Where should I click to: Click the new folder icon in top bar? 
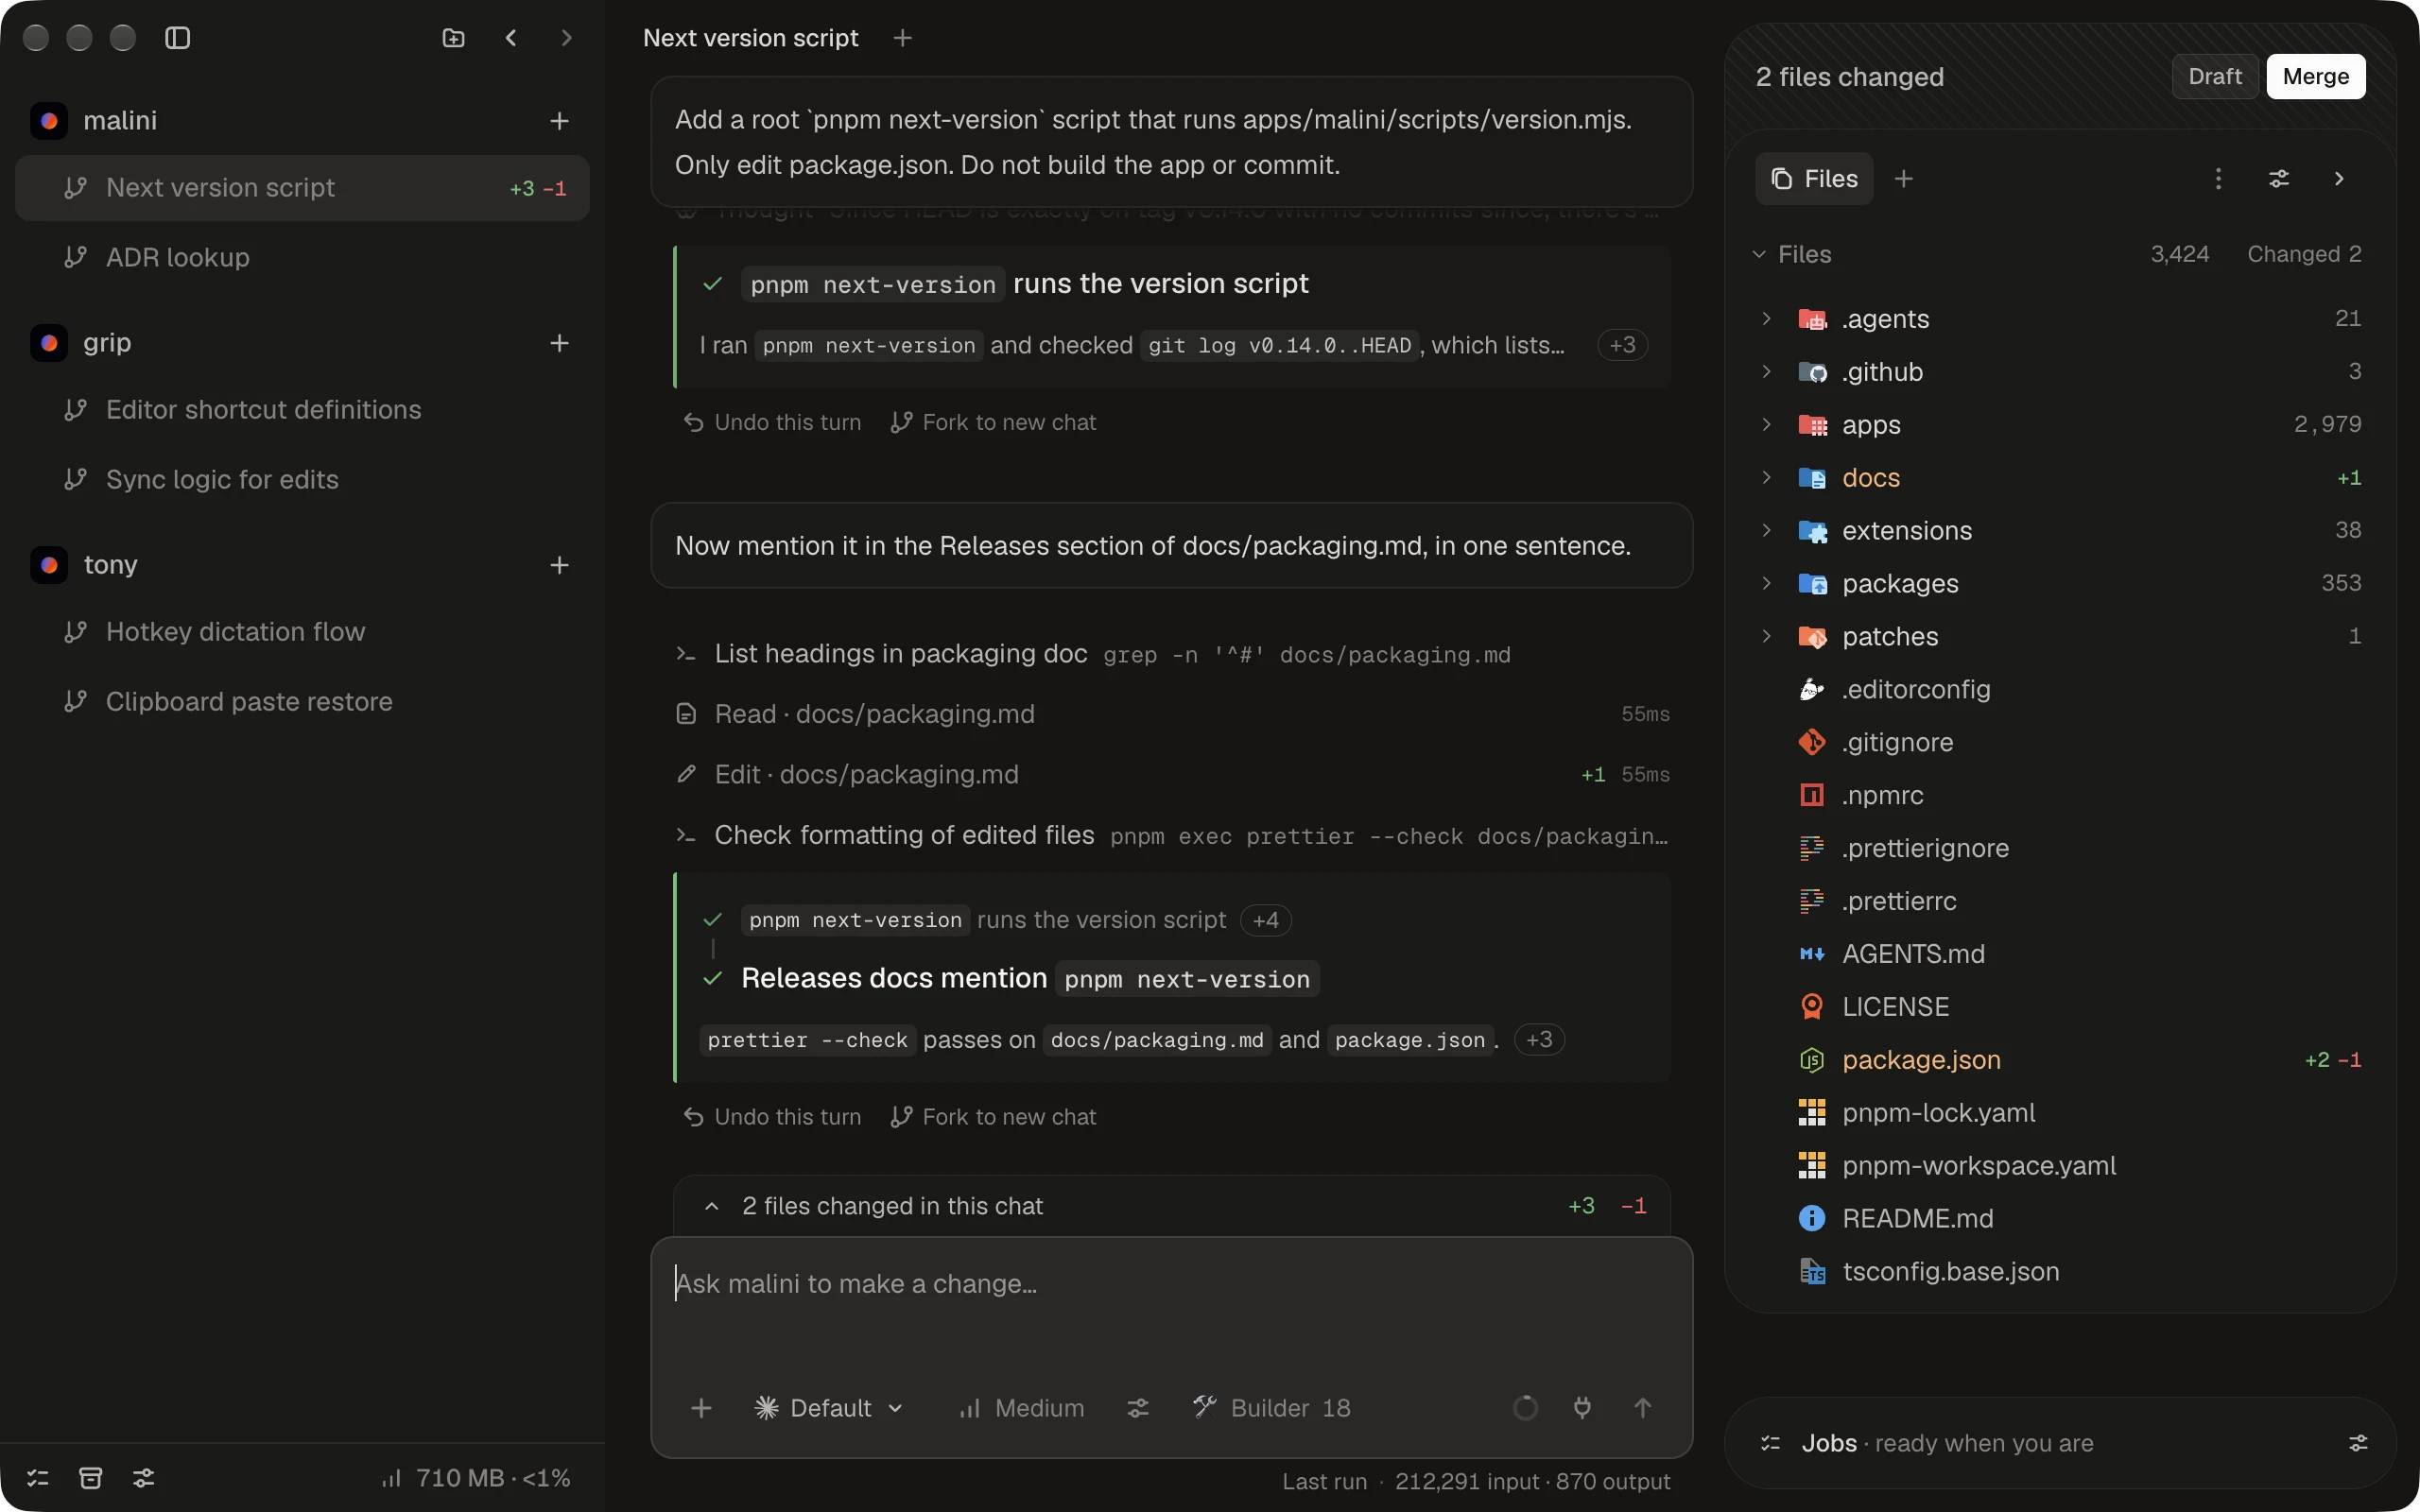454,38
